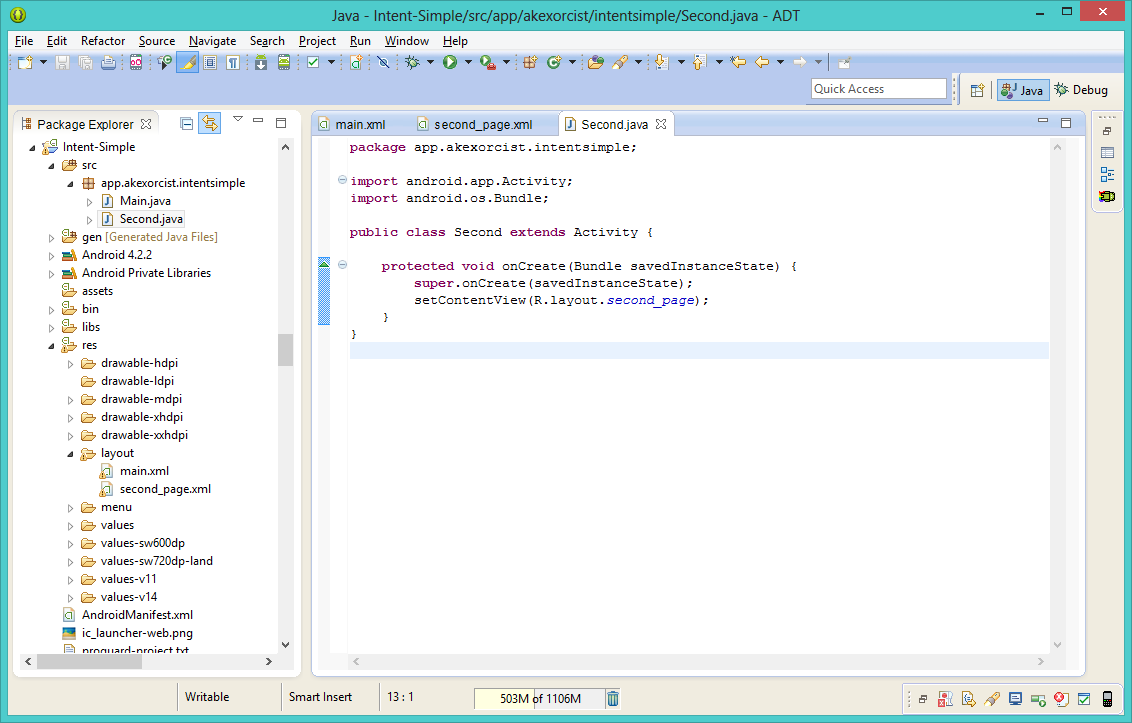The image size is (1132, 723).
Task: Click the restore icon in right side trim
Action: tap(1107, 131)
